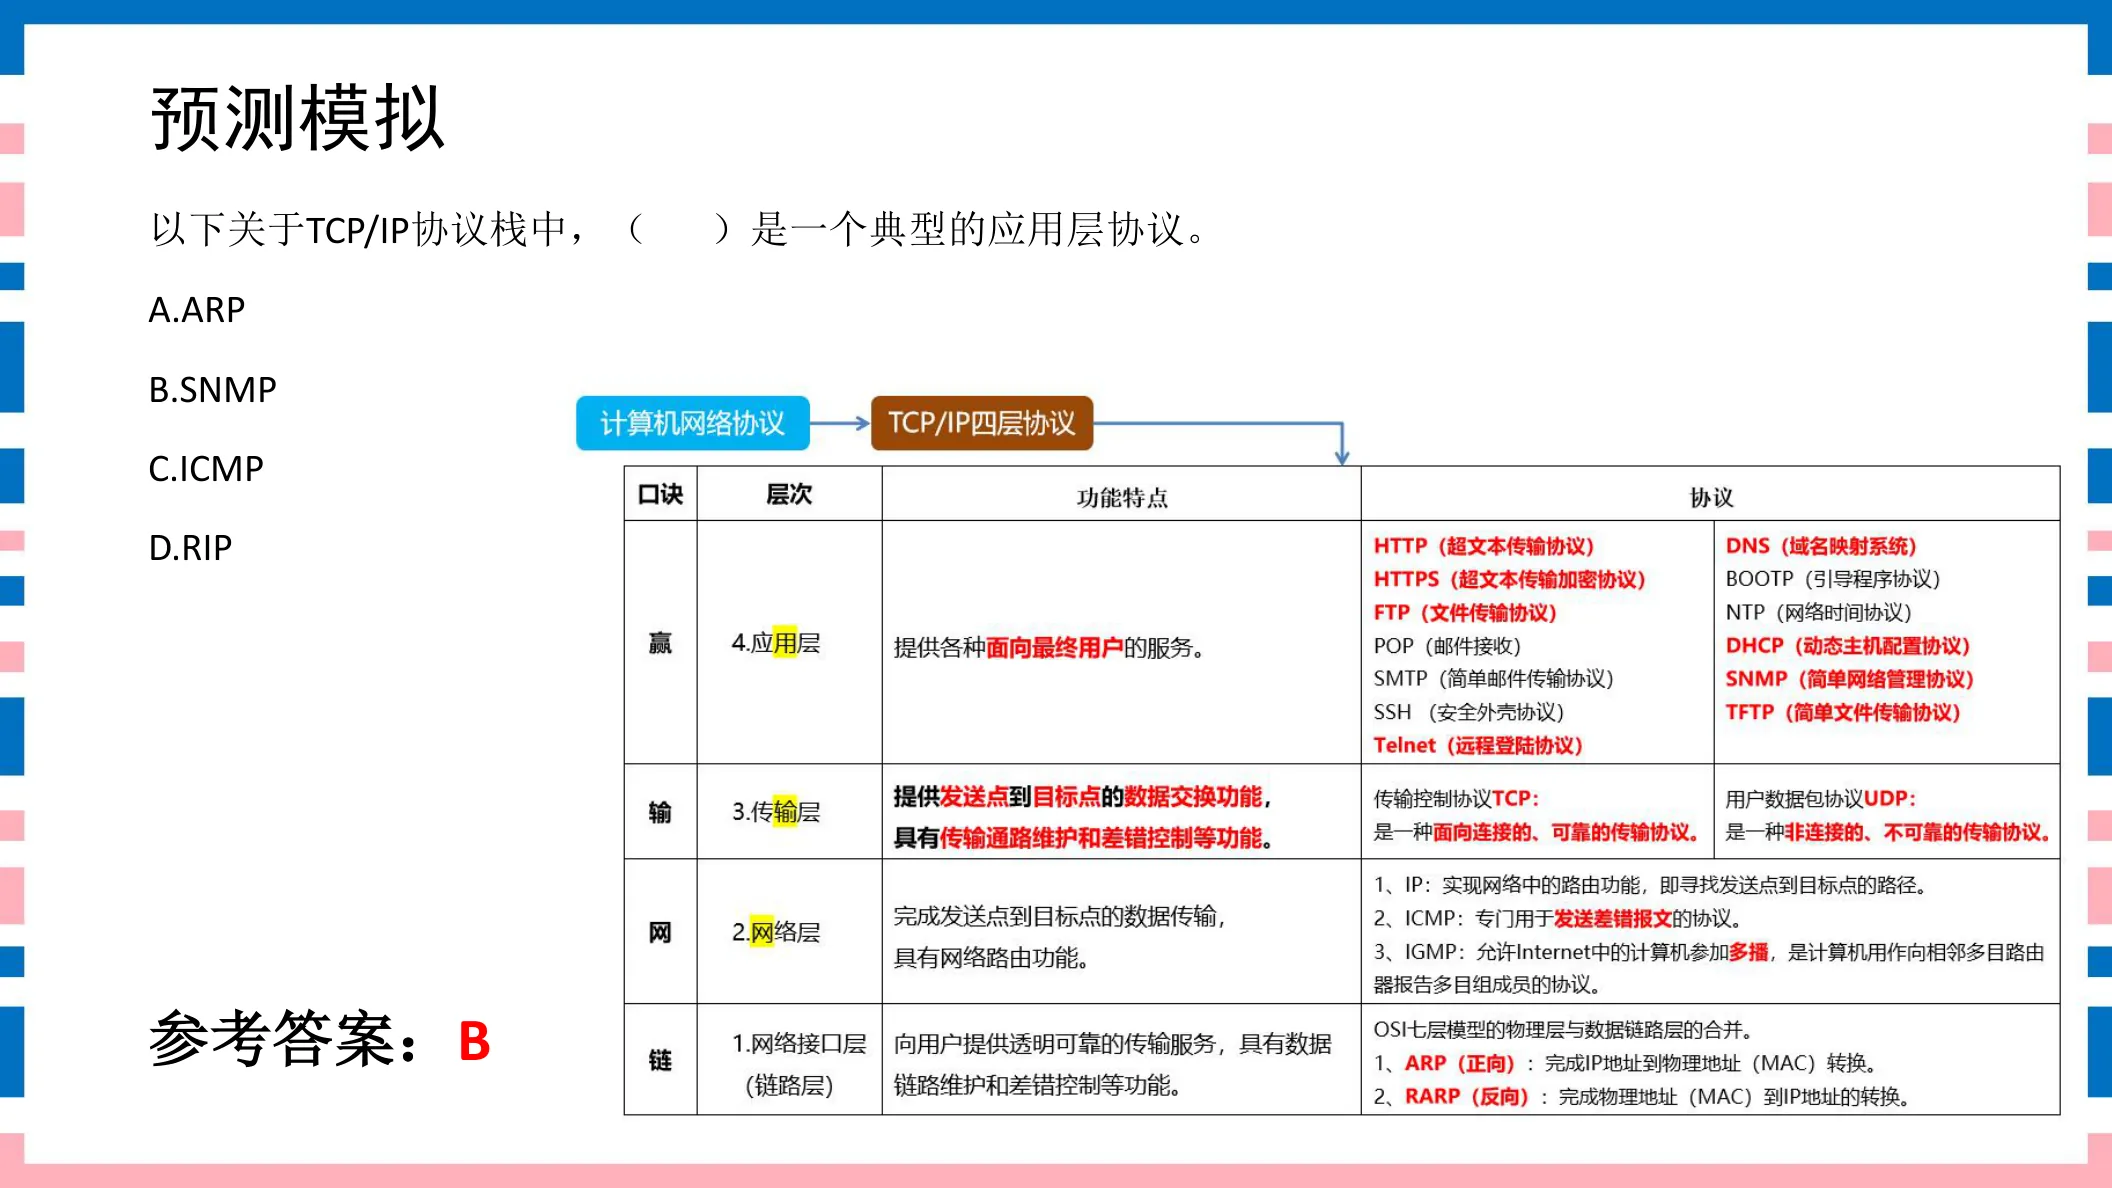Click NTP (网络时间协议) entry

tap(1818, 612)
